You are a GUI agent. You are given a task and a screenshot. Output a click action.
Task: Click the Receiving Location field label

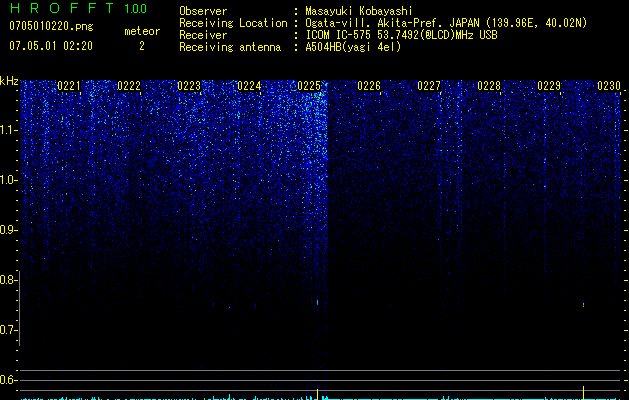pyautogui.click(x=233, y=23)
